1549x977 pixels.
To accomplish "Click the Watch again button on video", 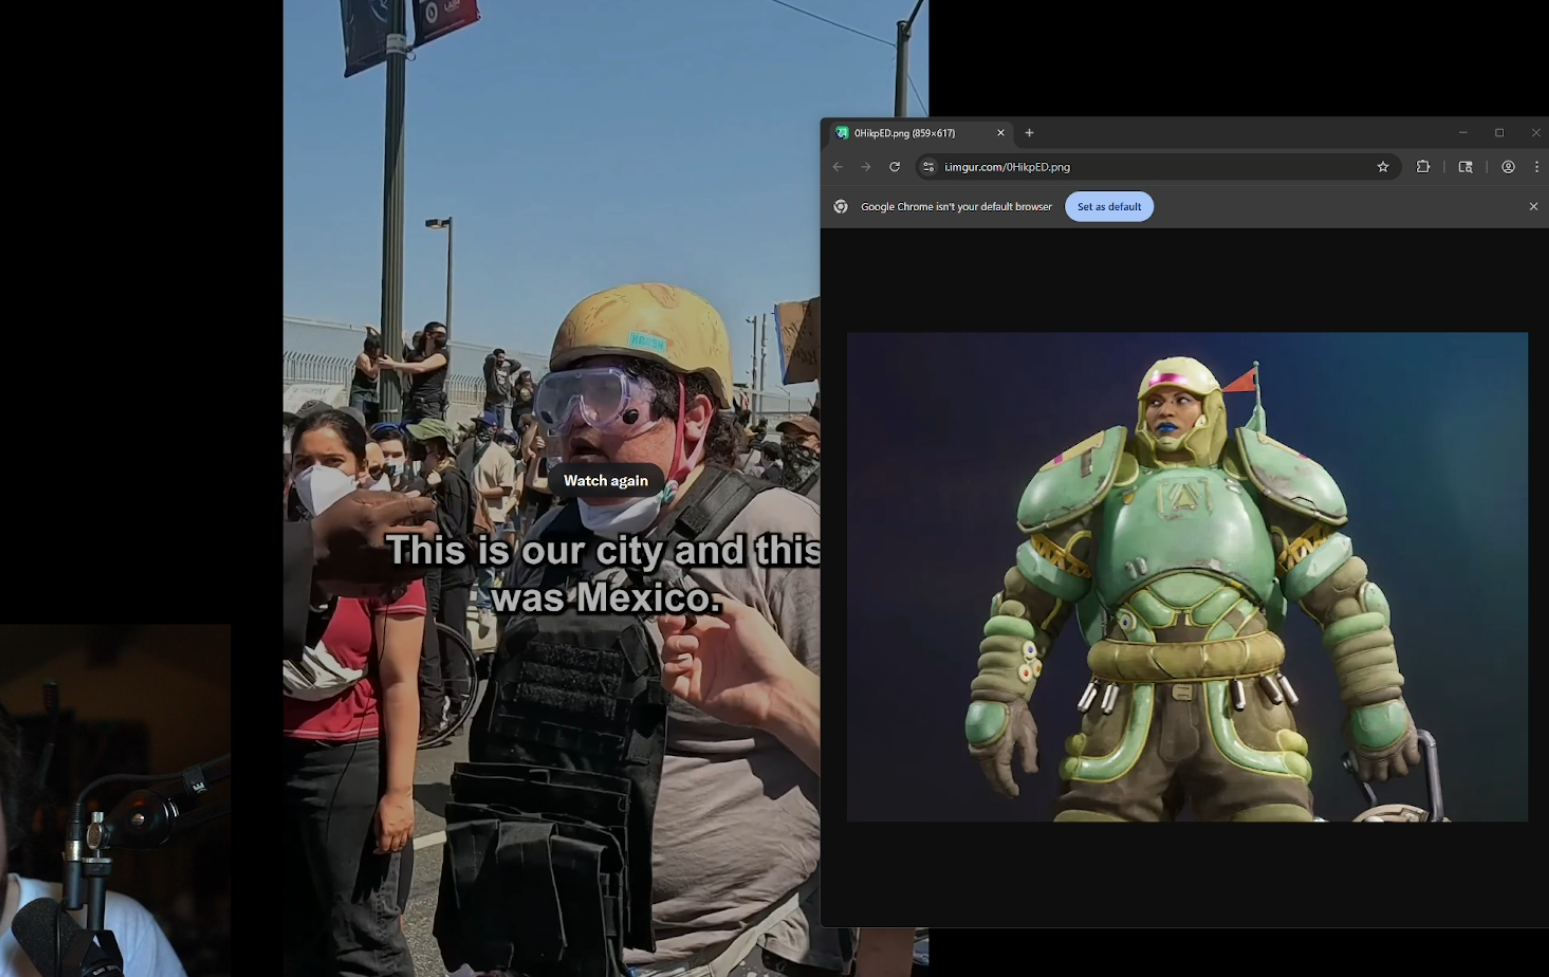I will click(606, 481).
